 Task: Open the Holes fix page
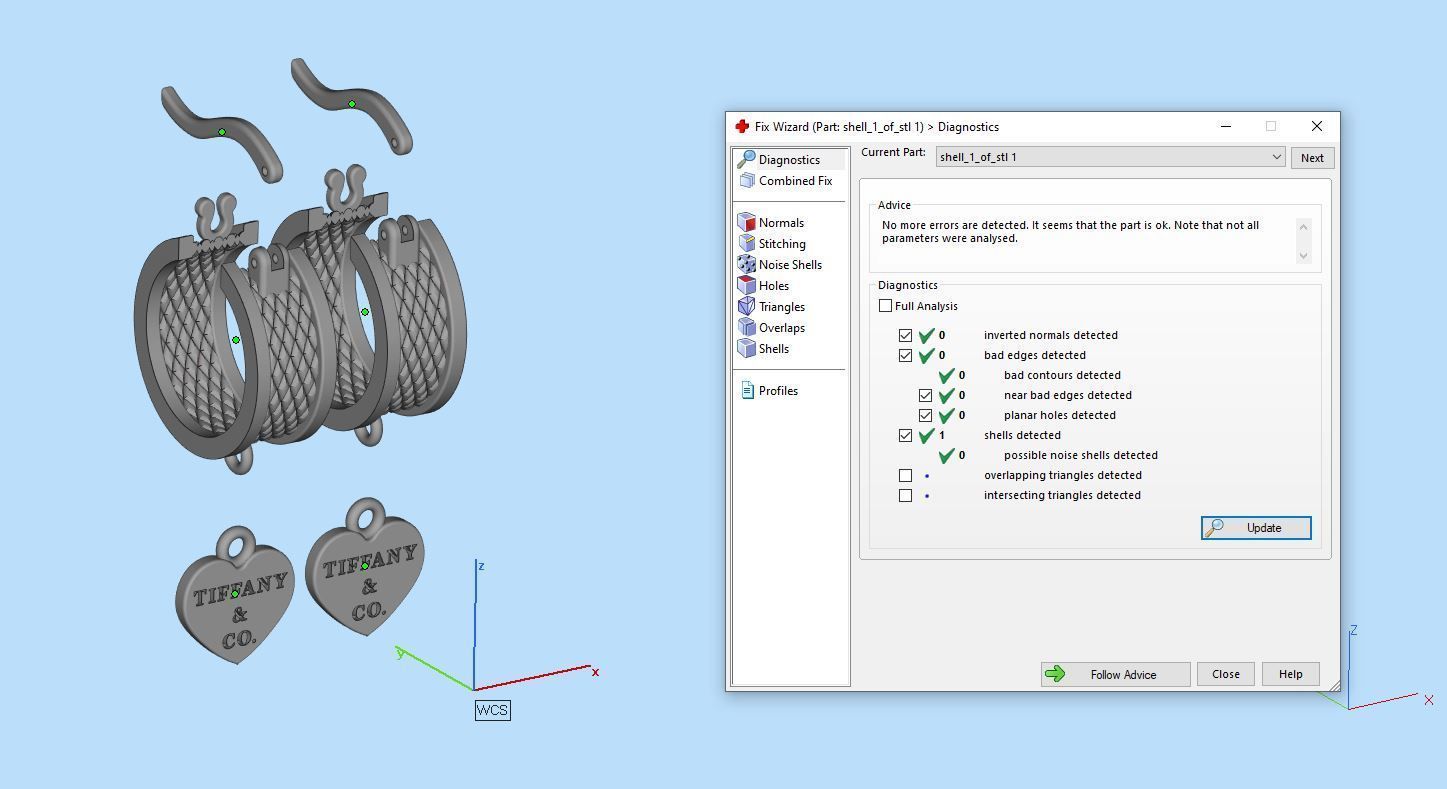click(x=774, y=286)
